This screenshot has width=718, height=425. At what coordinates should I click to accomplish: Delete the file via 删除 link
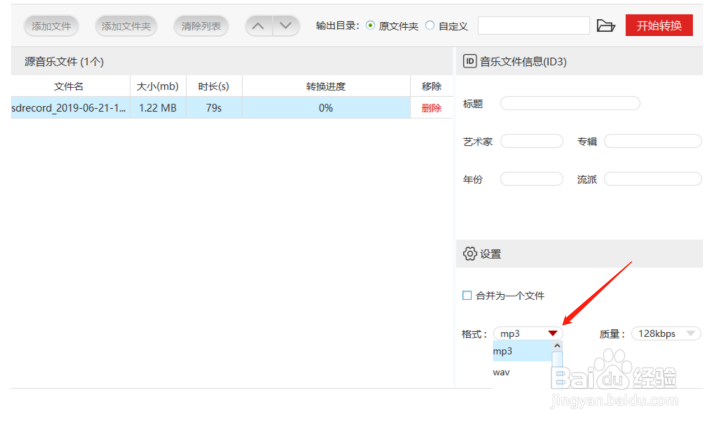click(x=431, y=108)
